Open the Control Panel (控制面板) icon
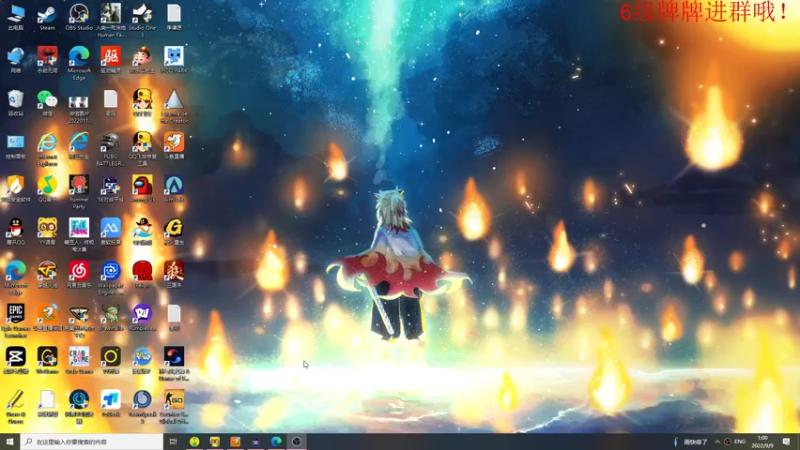800x450 pixels. click(x=15, y=146)
